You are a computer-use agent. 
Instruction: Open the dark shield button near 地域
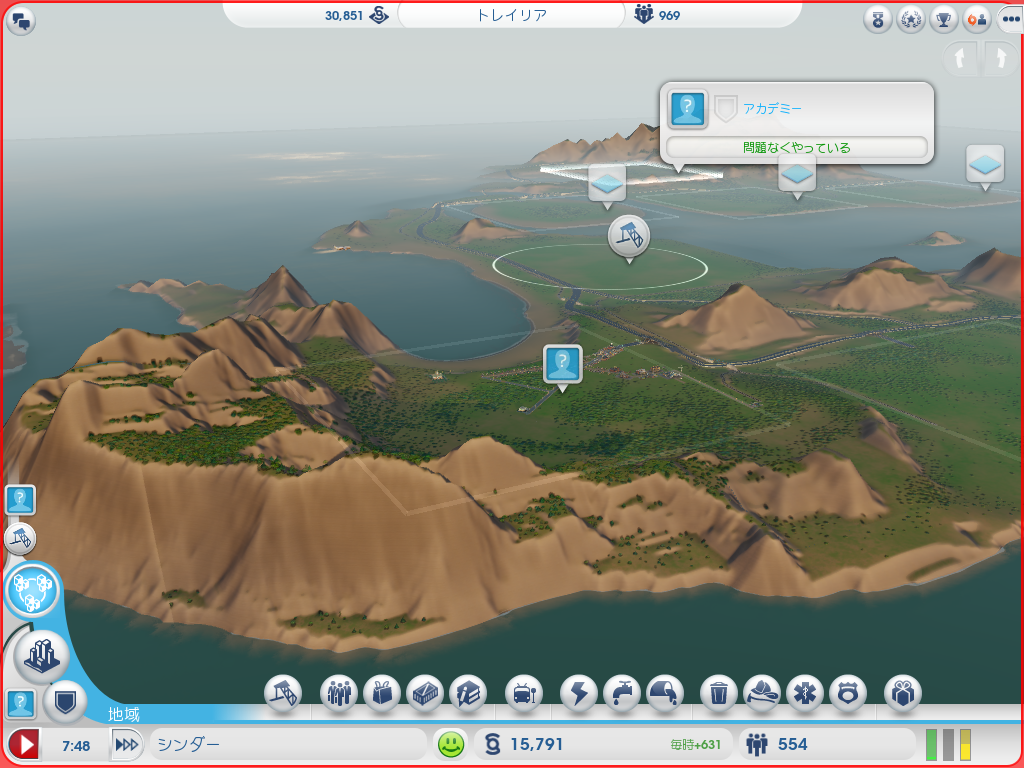pos(65,703)
